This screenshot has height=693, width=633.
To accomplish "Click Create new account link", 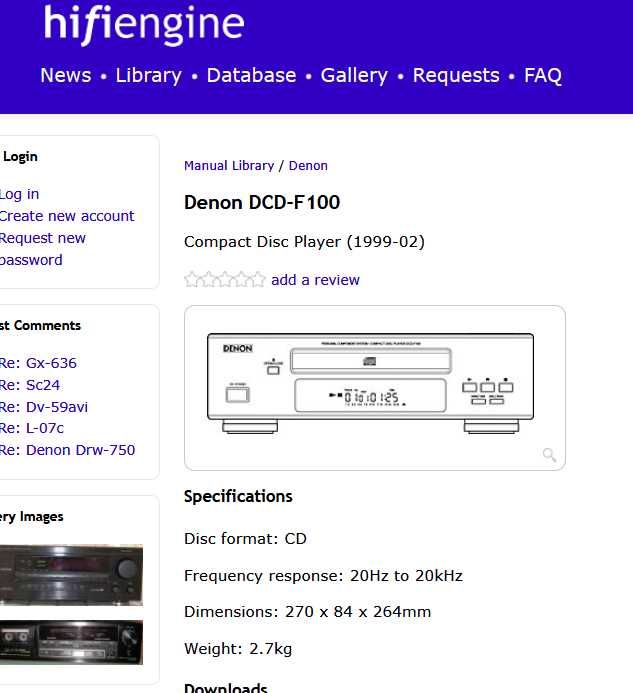I will pyautogui.click(x=66, y=216).
